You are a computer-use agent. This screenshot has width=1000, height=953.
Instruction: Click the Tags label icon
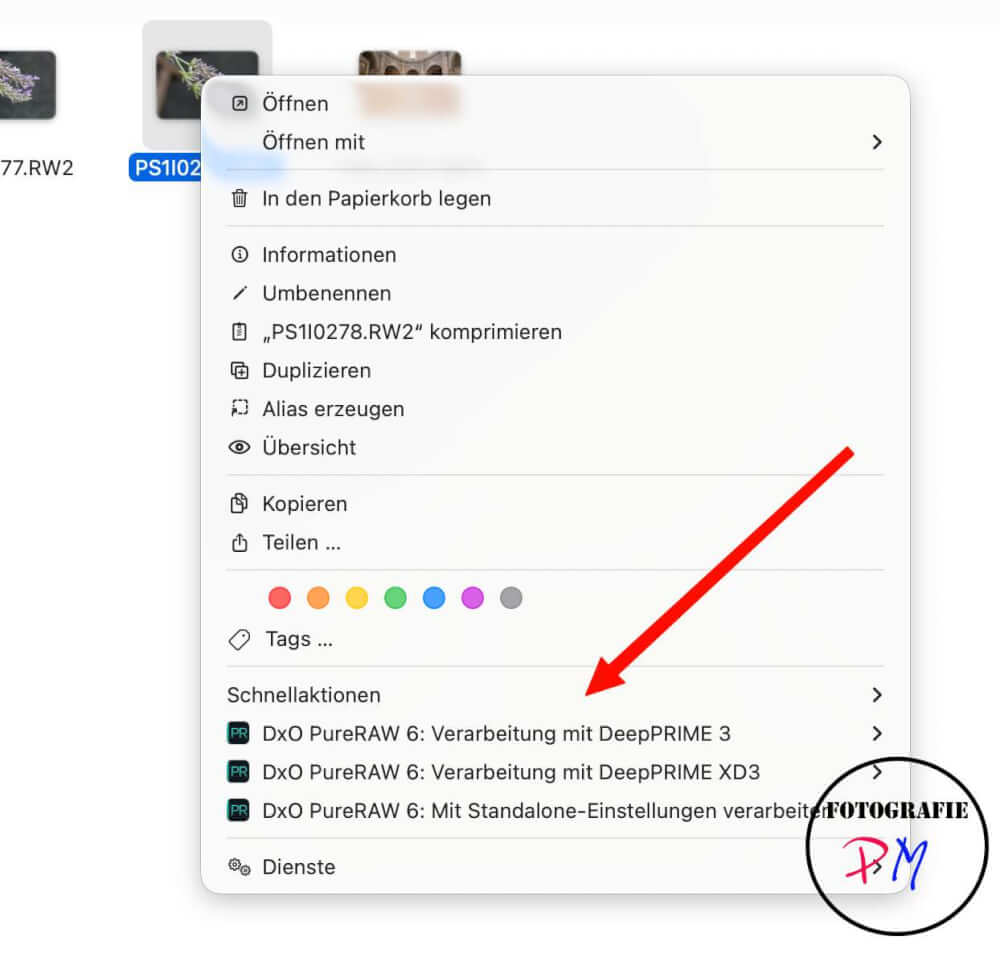(x=239, y=639)
